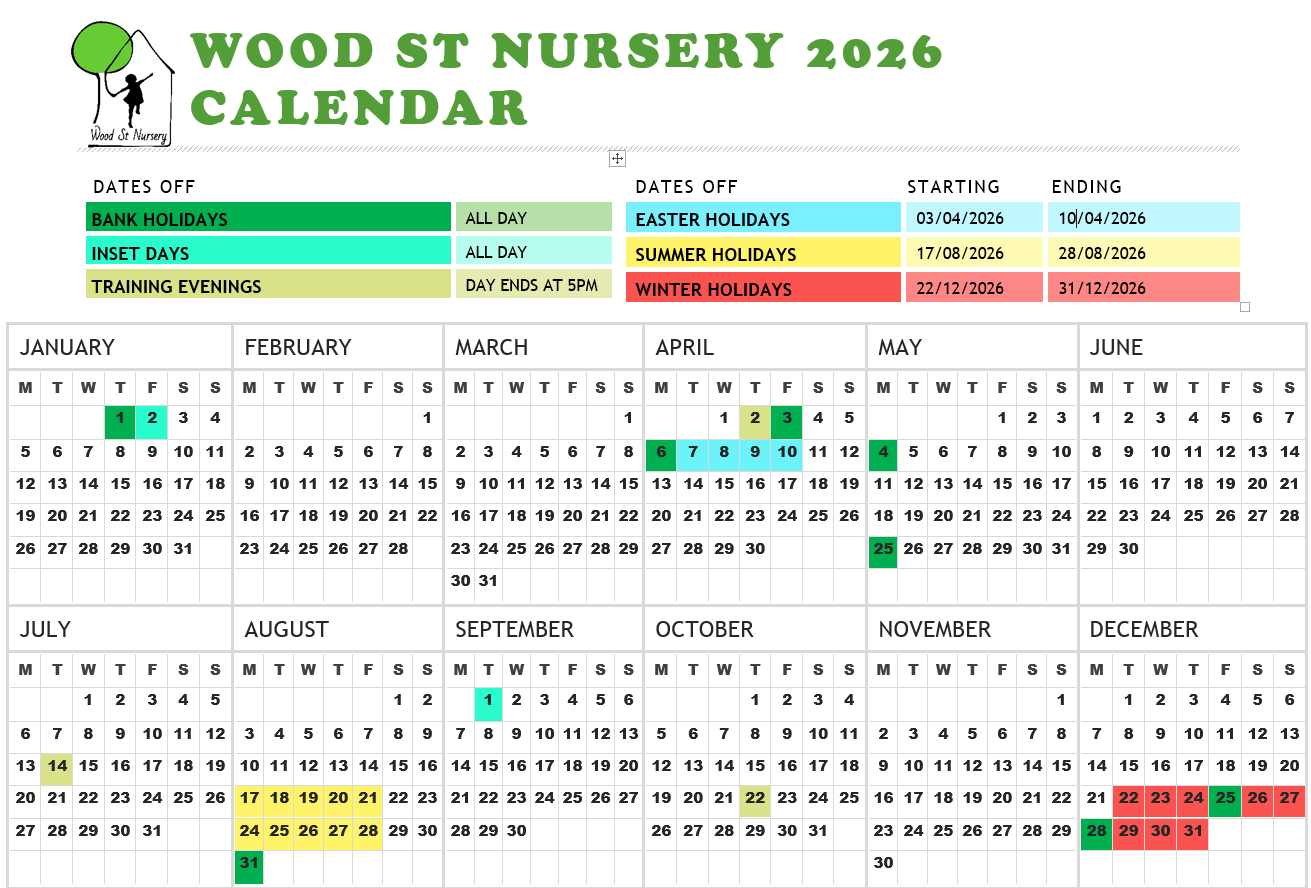
Task: Click the Easter starting date 03/04/2026
Action: (974, 217)
